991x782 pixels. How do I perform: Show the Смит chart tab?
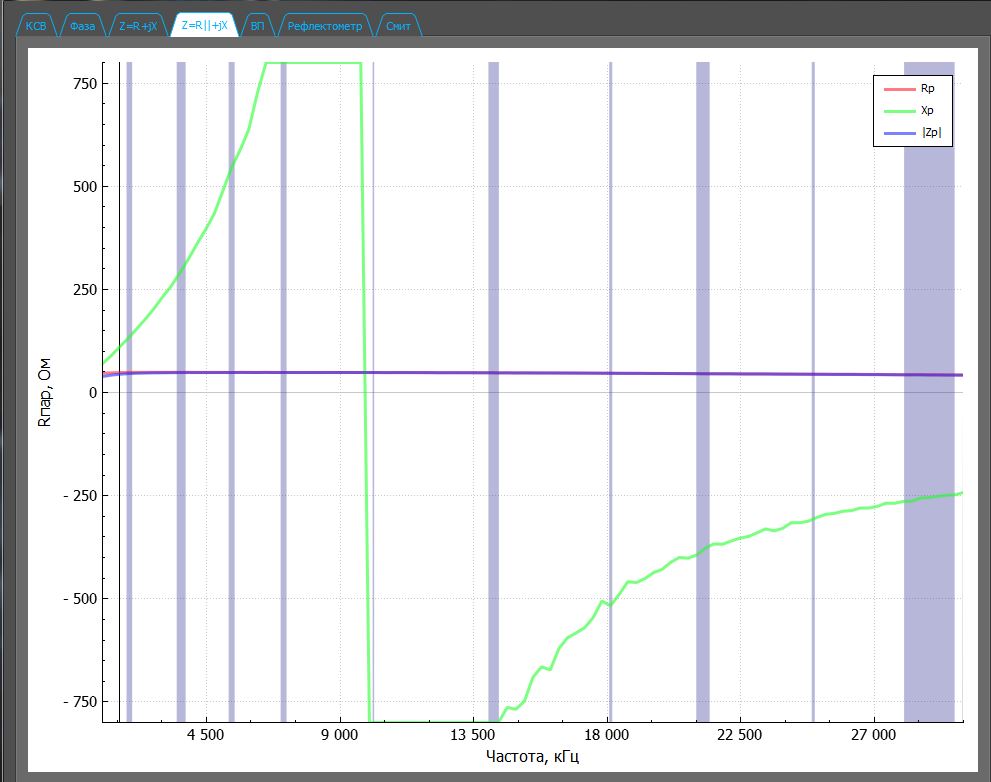click(x=398, y=26)
